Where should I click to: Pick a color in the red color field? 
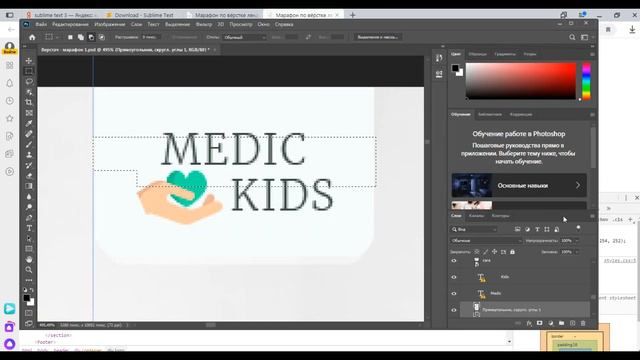521,81
